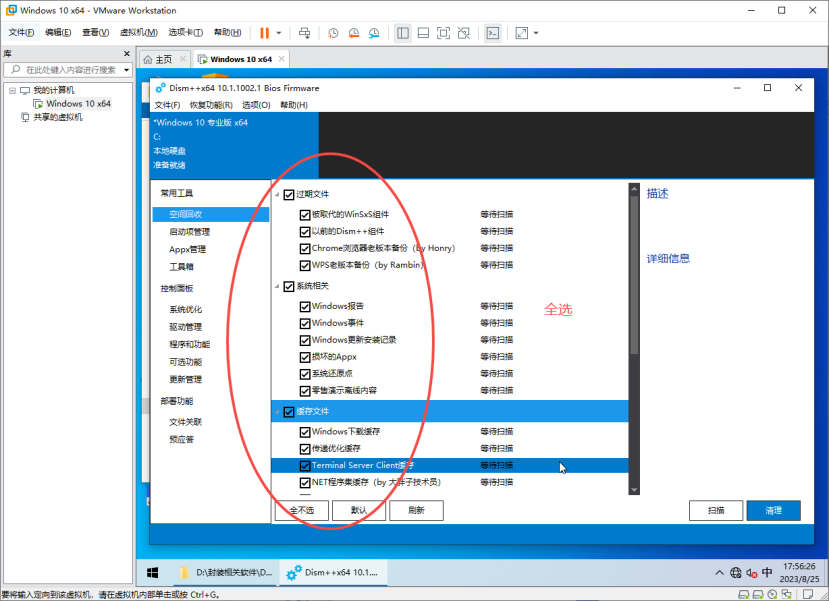Toggle the 系统还原点 checkbox
829x602 pixels.
click(305, 374)
